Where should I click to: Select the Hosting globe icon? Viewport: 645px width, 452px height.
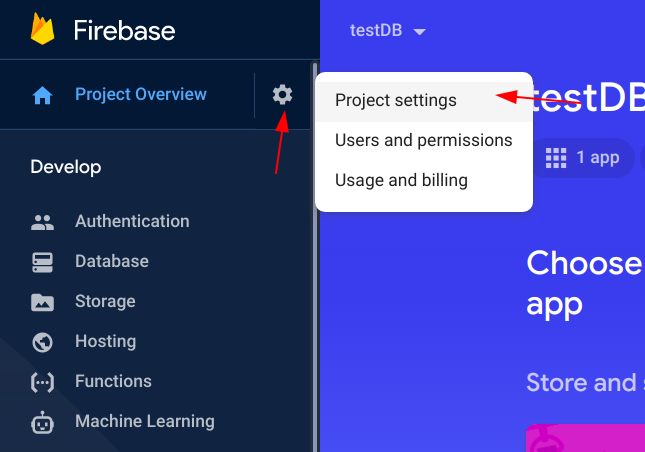[42, 342]
